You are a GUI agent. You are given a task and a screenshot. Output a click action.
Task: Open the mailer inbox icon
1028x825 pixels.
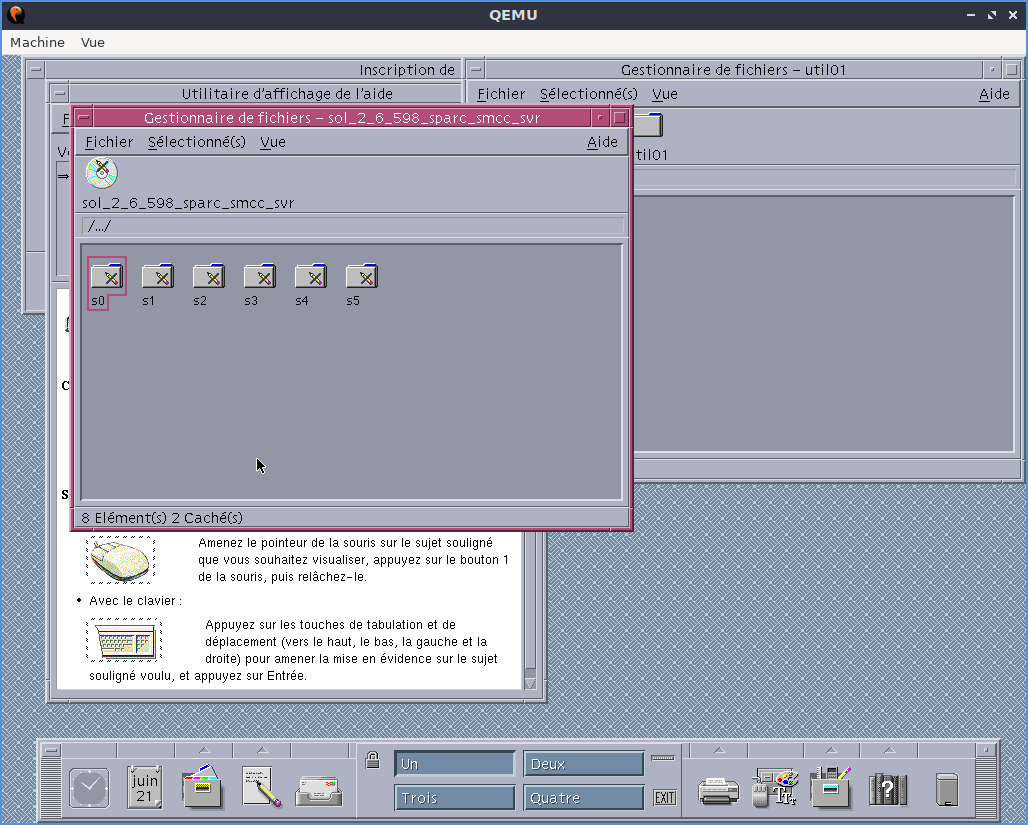pos(319,790)
